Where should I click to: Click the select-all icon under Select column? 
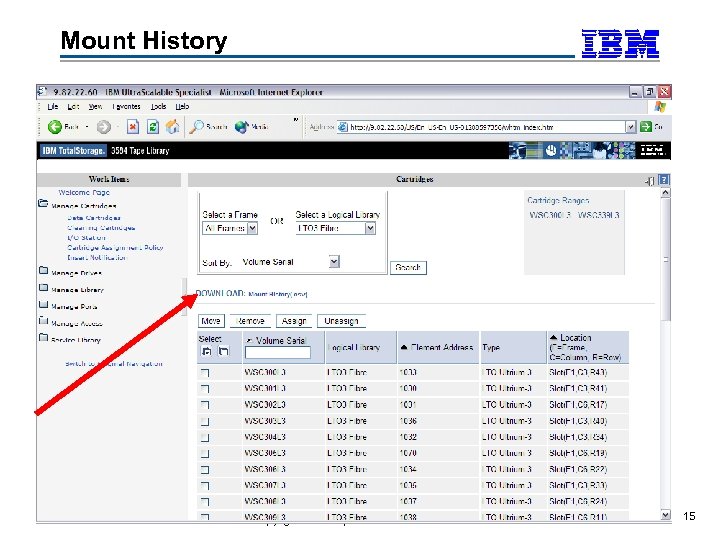(207, 352)
